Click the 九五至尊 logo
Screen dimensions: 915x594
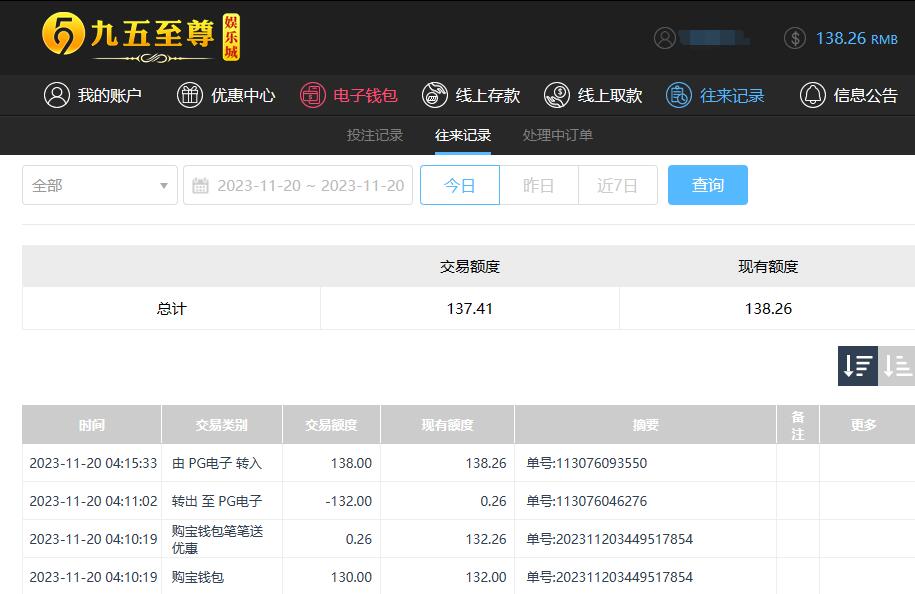pos(140,37)
